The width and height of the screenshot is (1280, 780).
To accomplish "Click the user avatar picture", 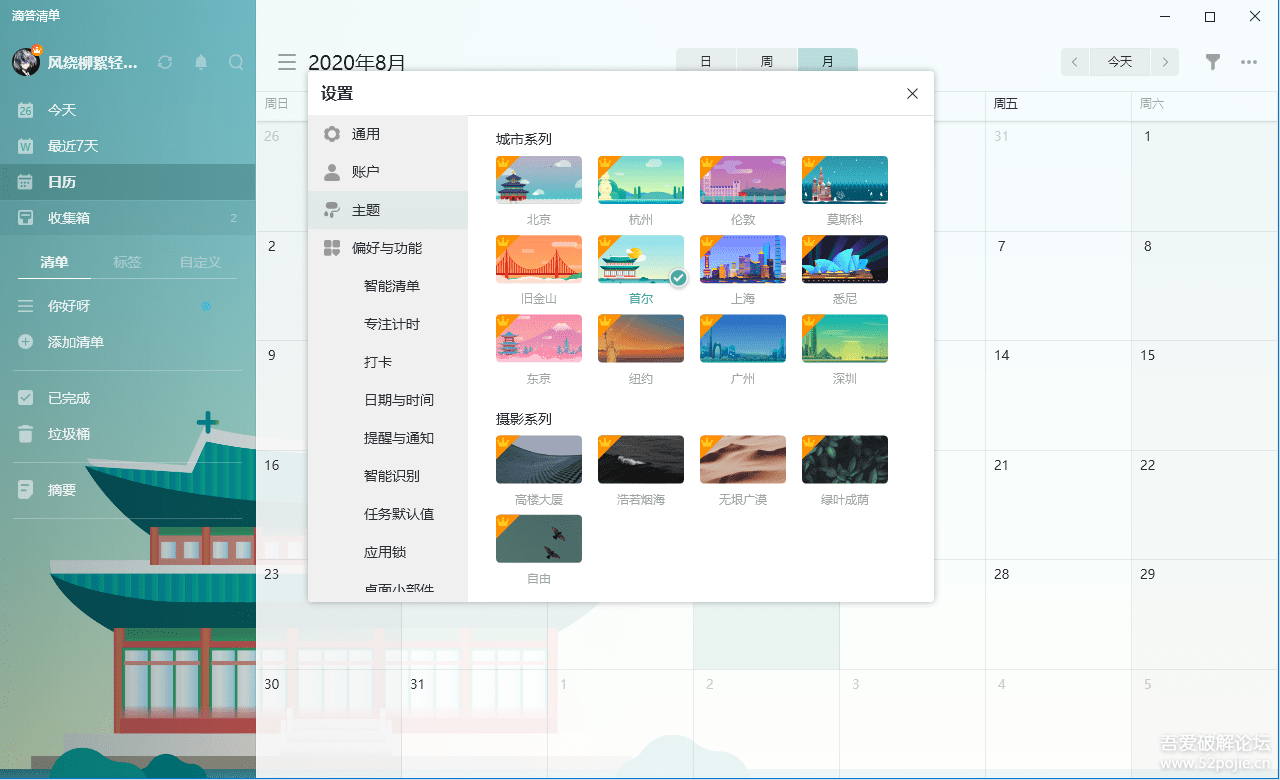I will [26, 61].
